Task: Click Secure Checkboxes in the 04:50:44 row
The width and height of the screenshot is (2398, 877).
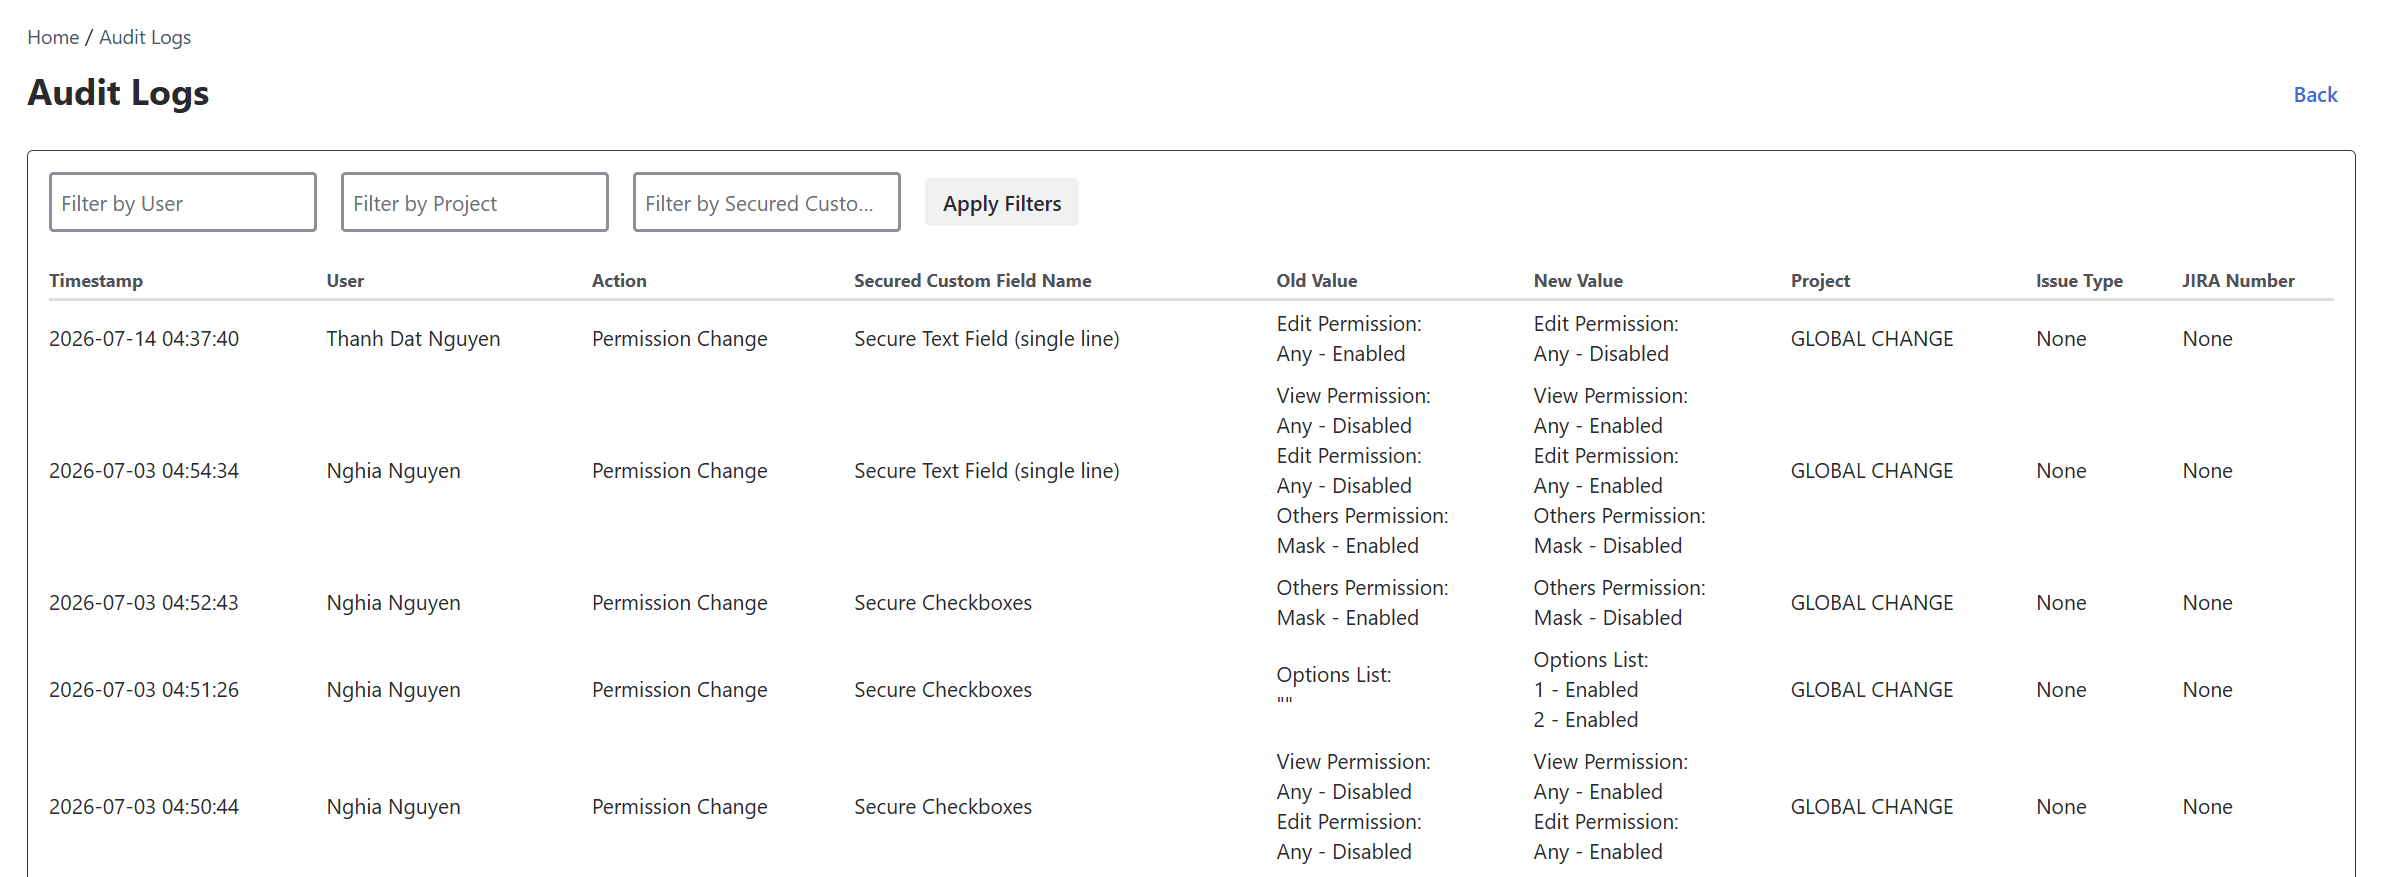Action: tap(943, 807)
